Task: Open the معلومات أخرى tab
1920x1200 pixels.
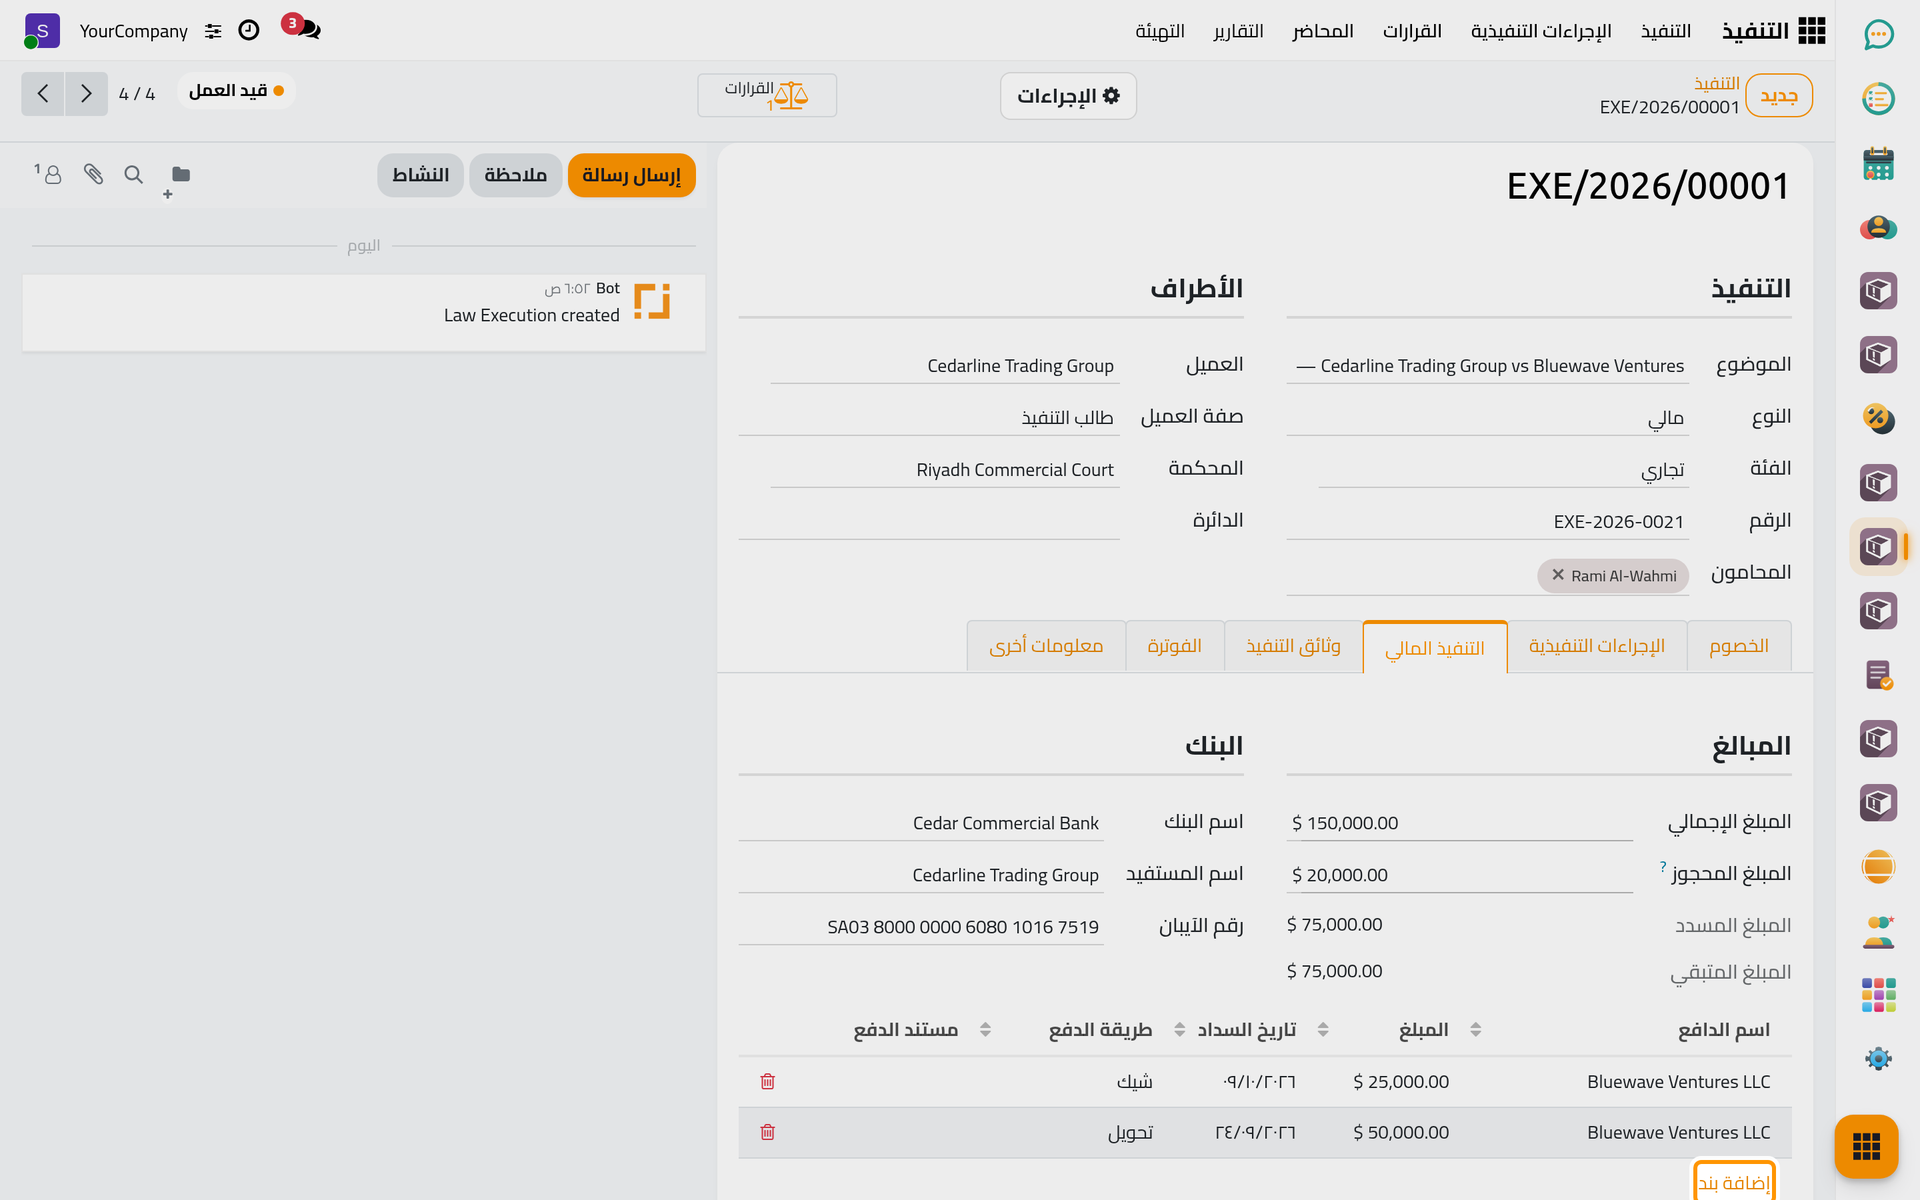Action: (x=1046, y=646)
